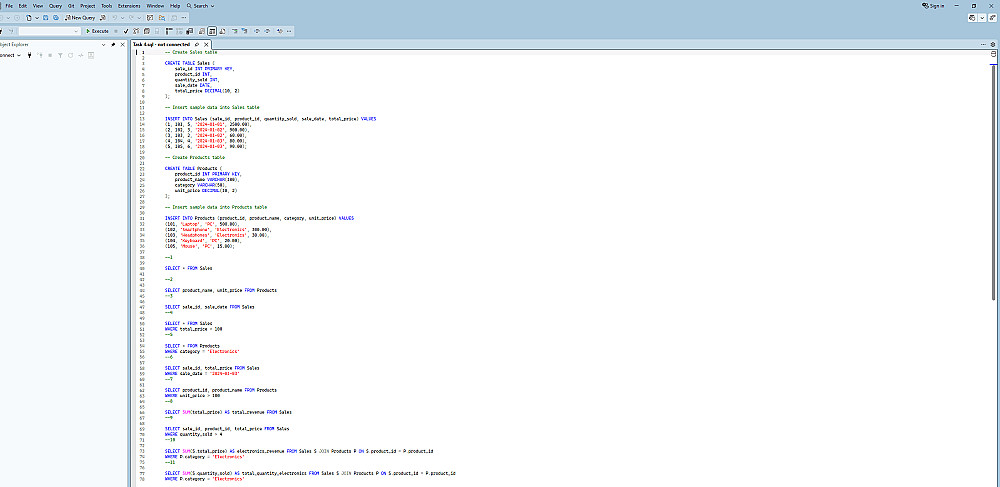Show the estimated execution plan icon
The image size is (1000, 487).
click(x=136, y=31)
